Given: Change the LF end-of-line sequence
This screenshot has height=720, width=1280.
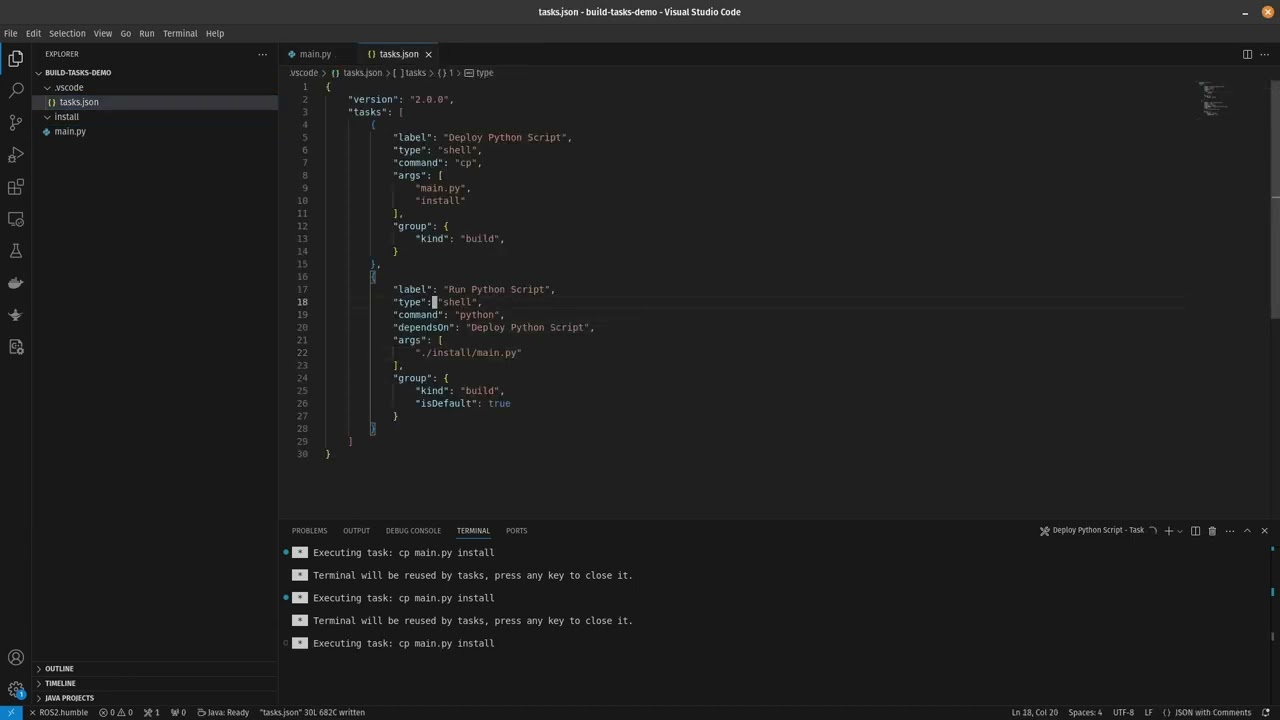Looking at the screenshot, I should 1149,713.
